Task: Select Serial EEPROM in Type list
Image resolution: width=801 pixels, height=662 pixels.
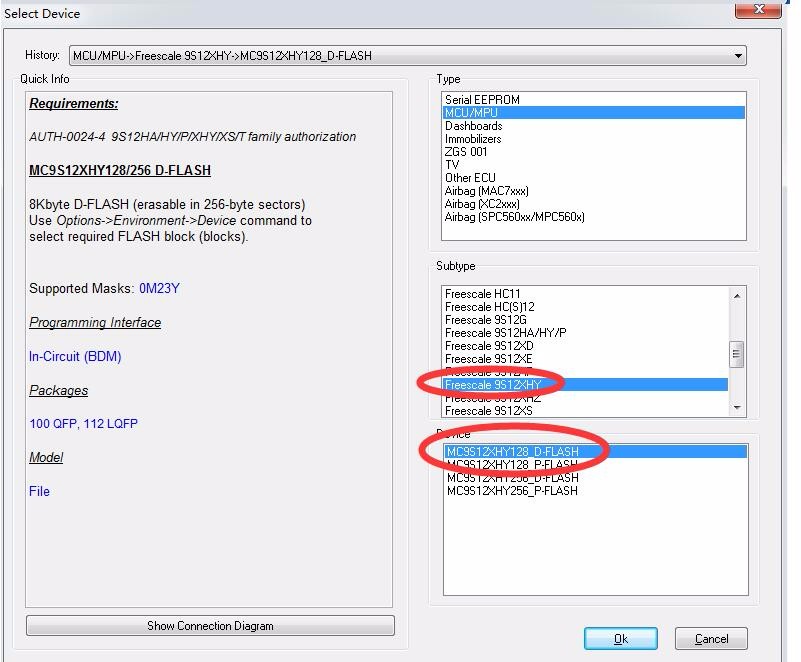Action: (x=593, y=100)
